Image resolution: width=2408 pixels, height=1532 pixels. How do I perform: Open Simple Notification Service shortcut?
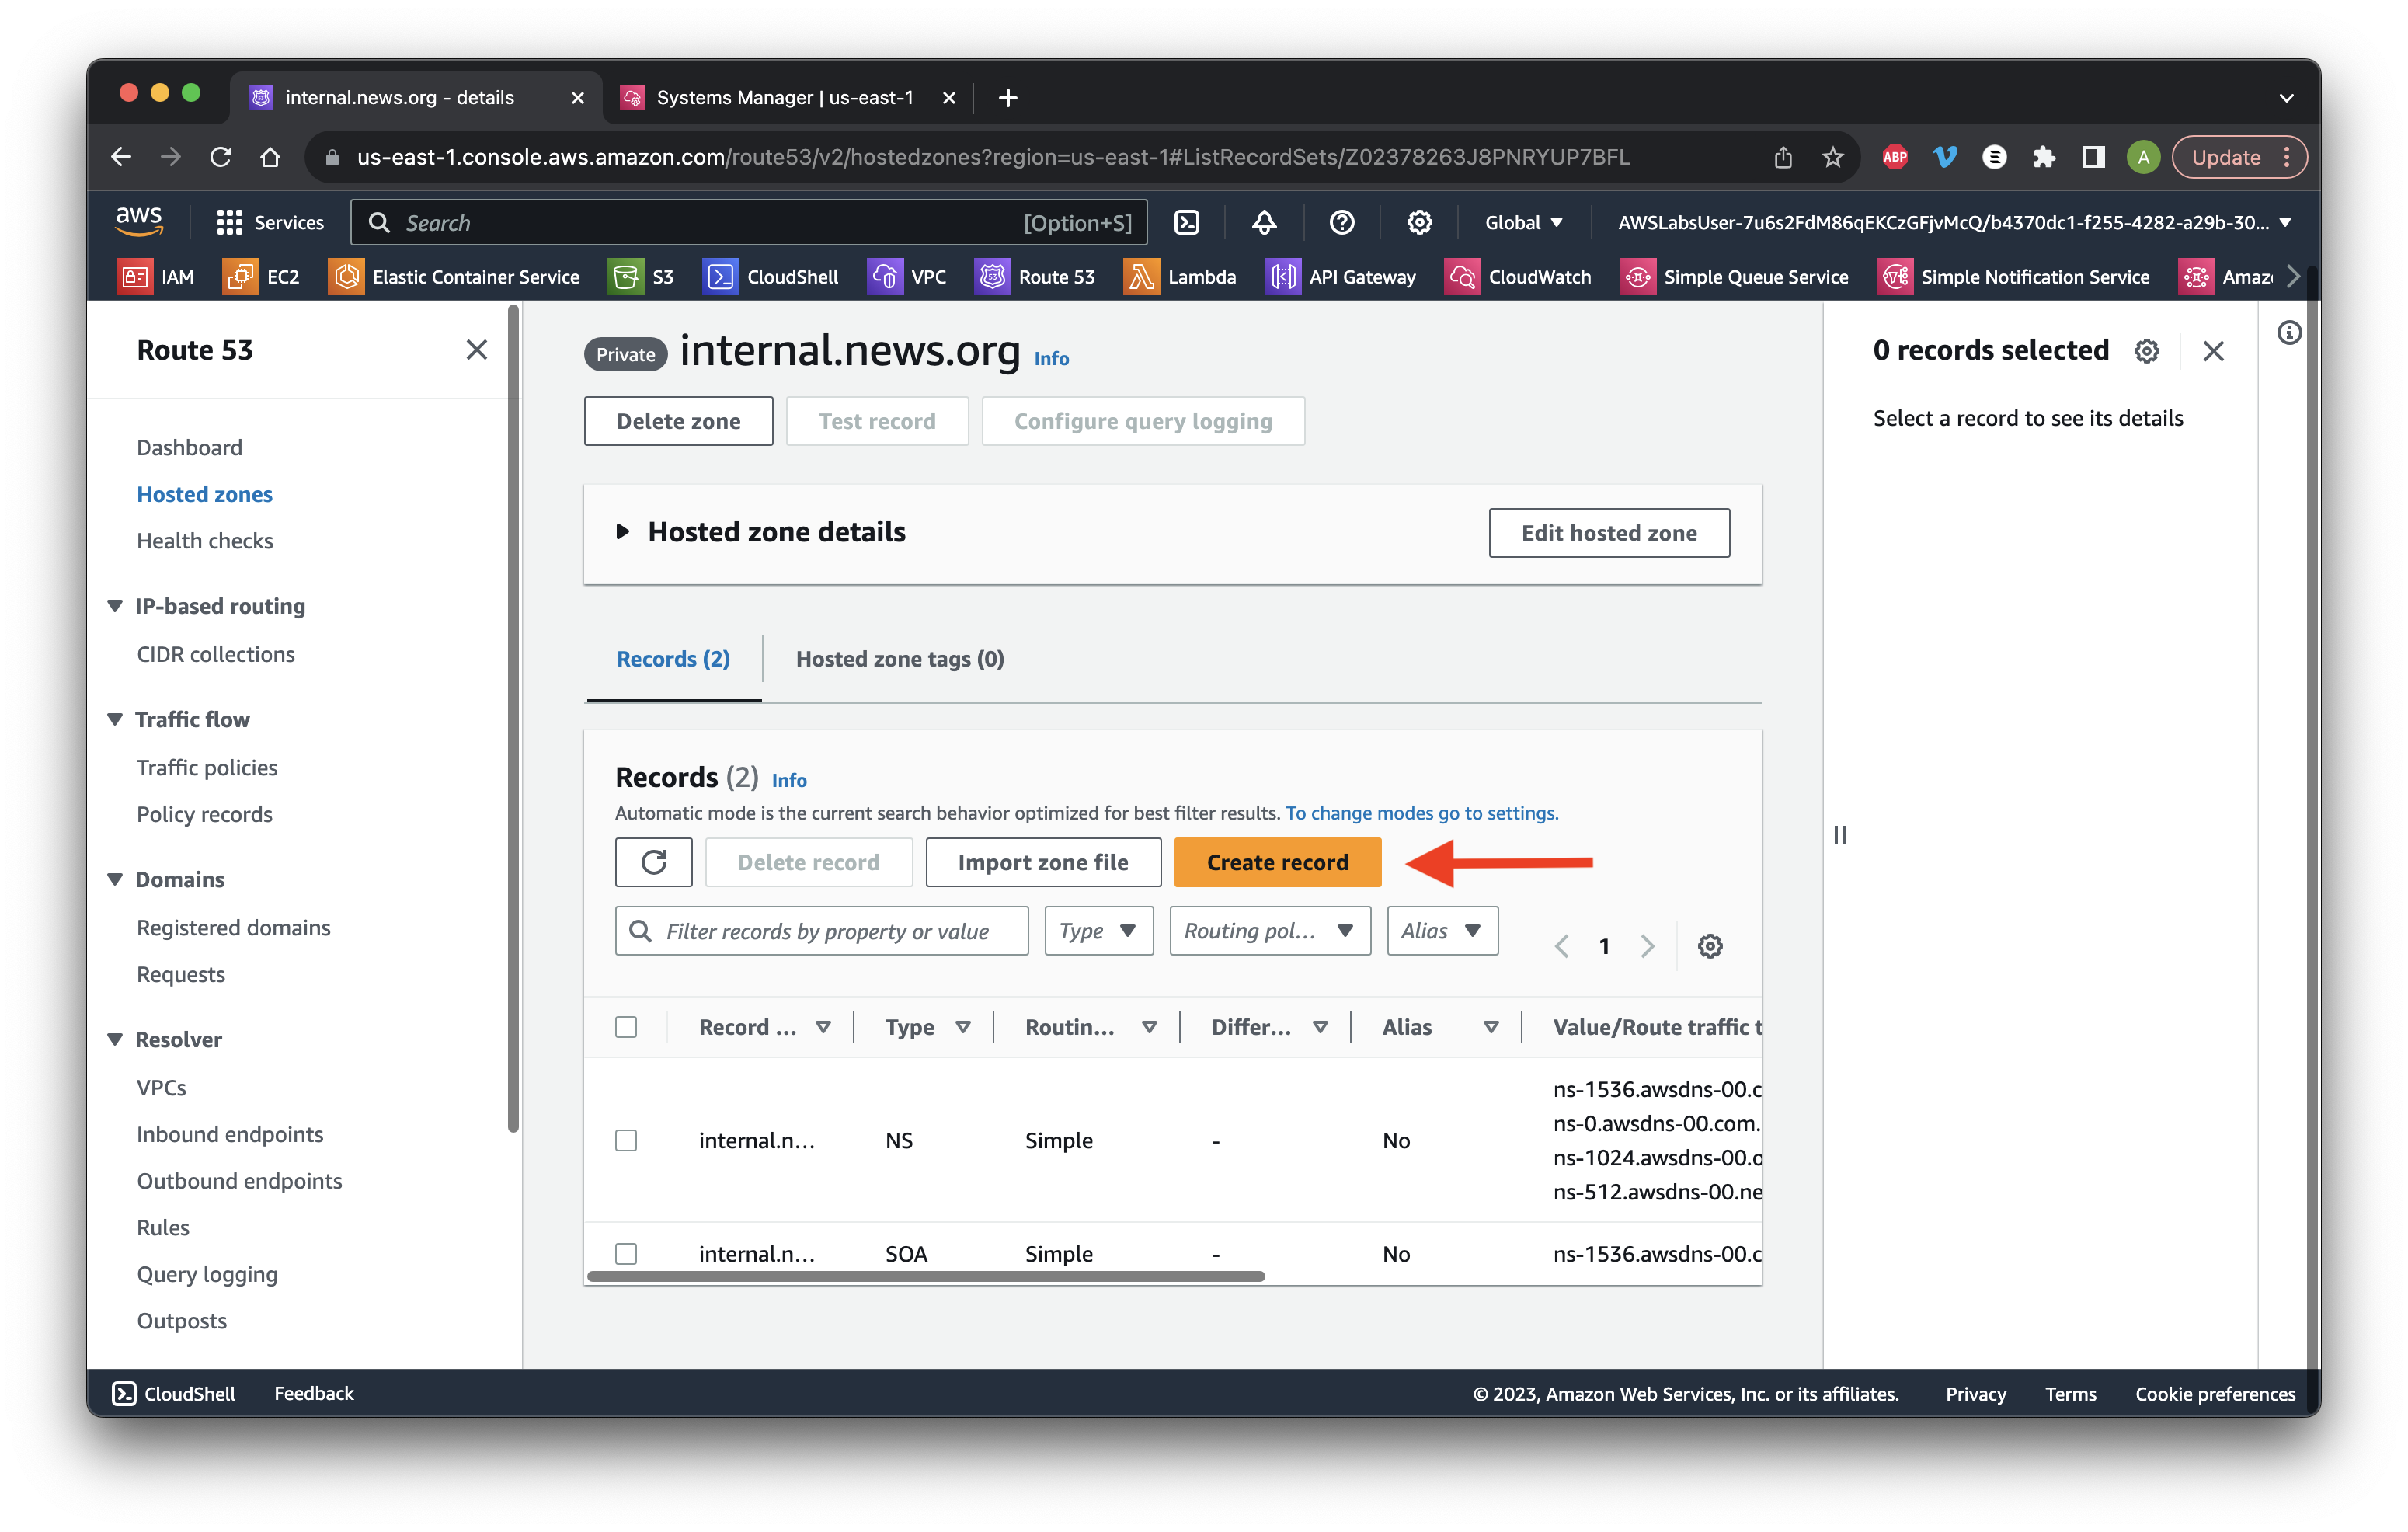point(2014,277)
